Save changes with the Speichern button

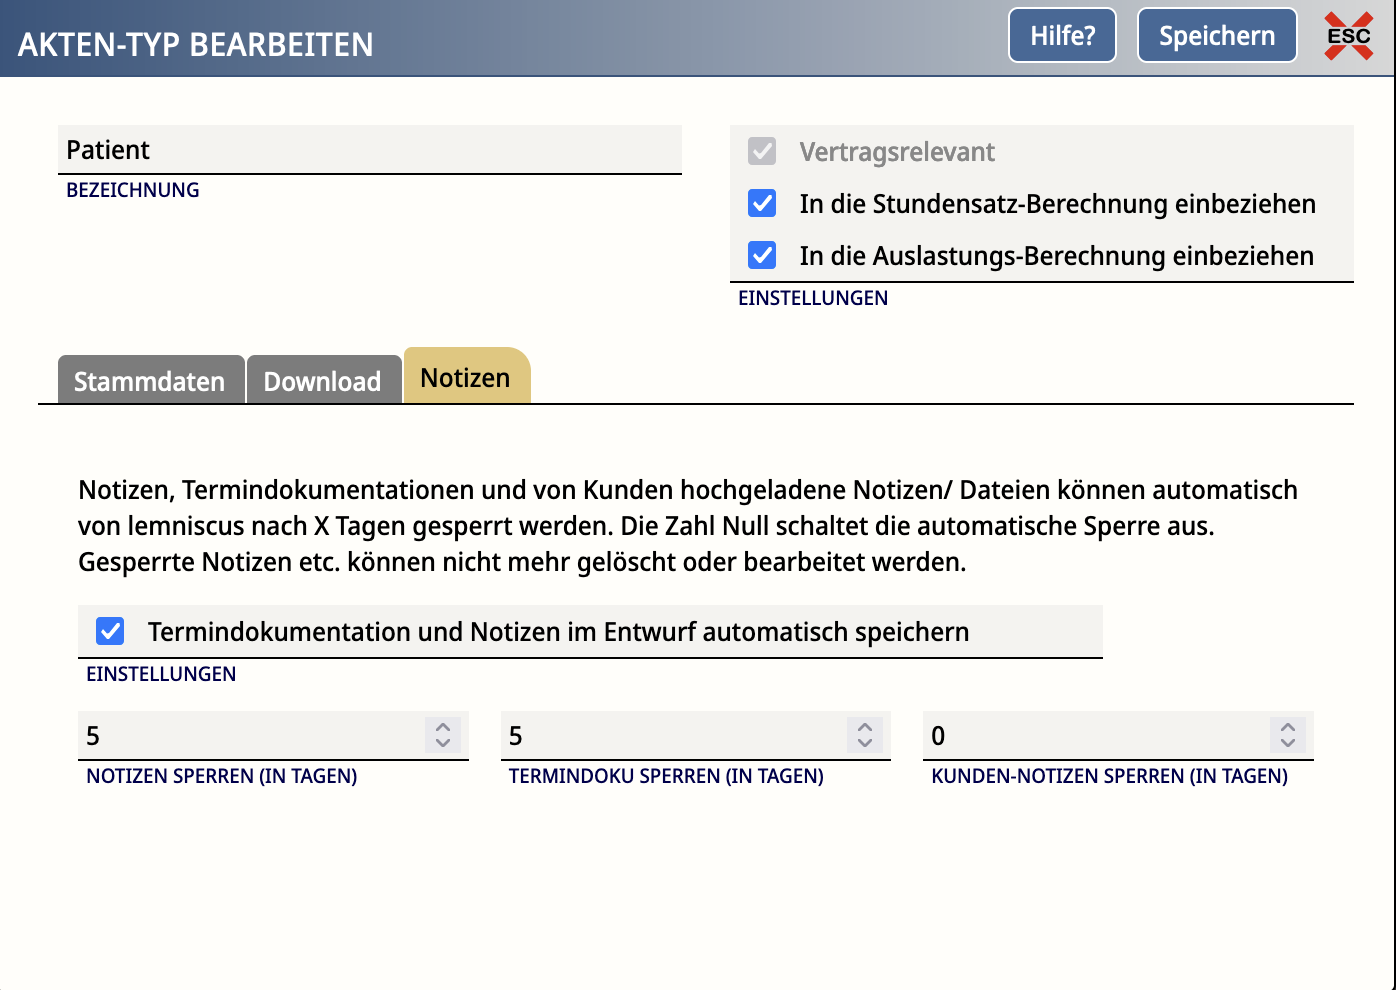(x=1217, y=35)
